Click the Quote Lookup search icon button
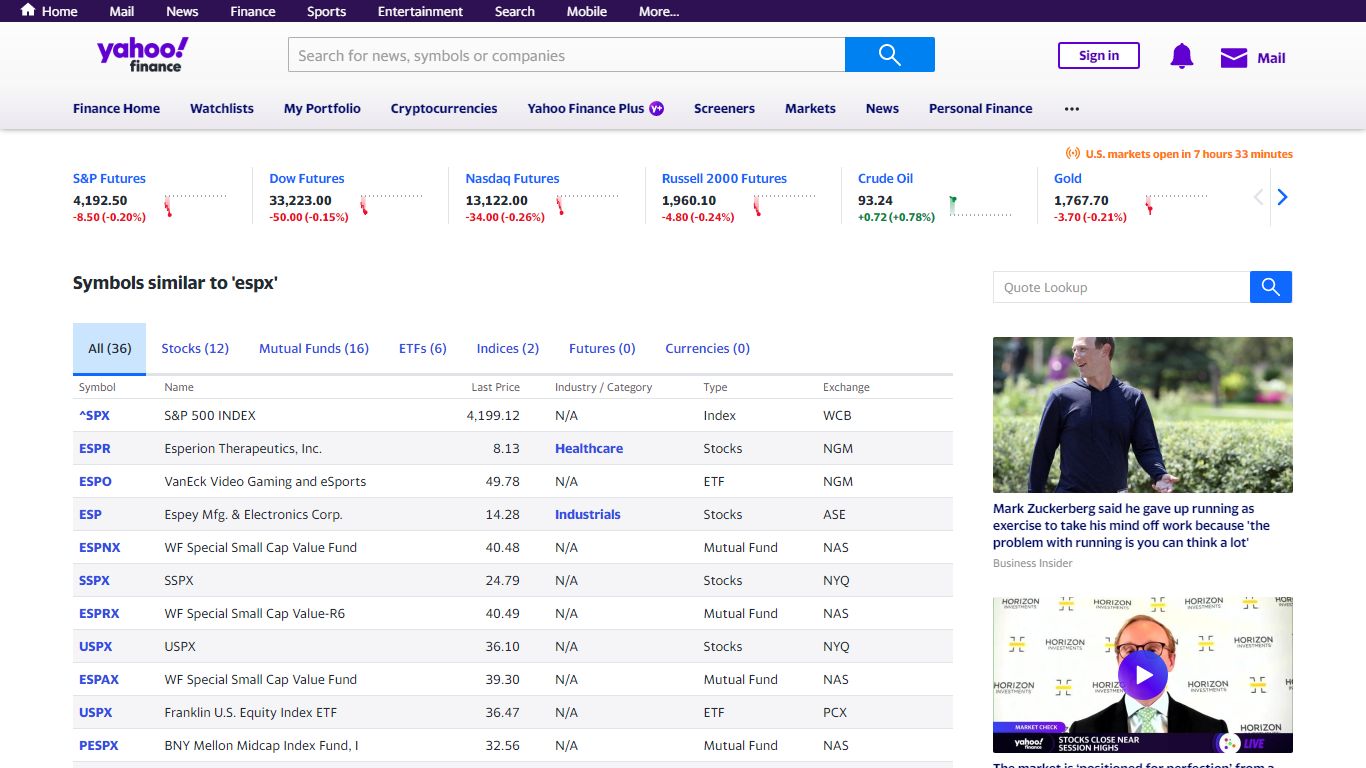 (1271, 287)
